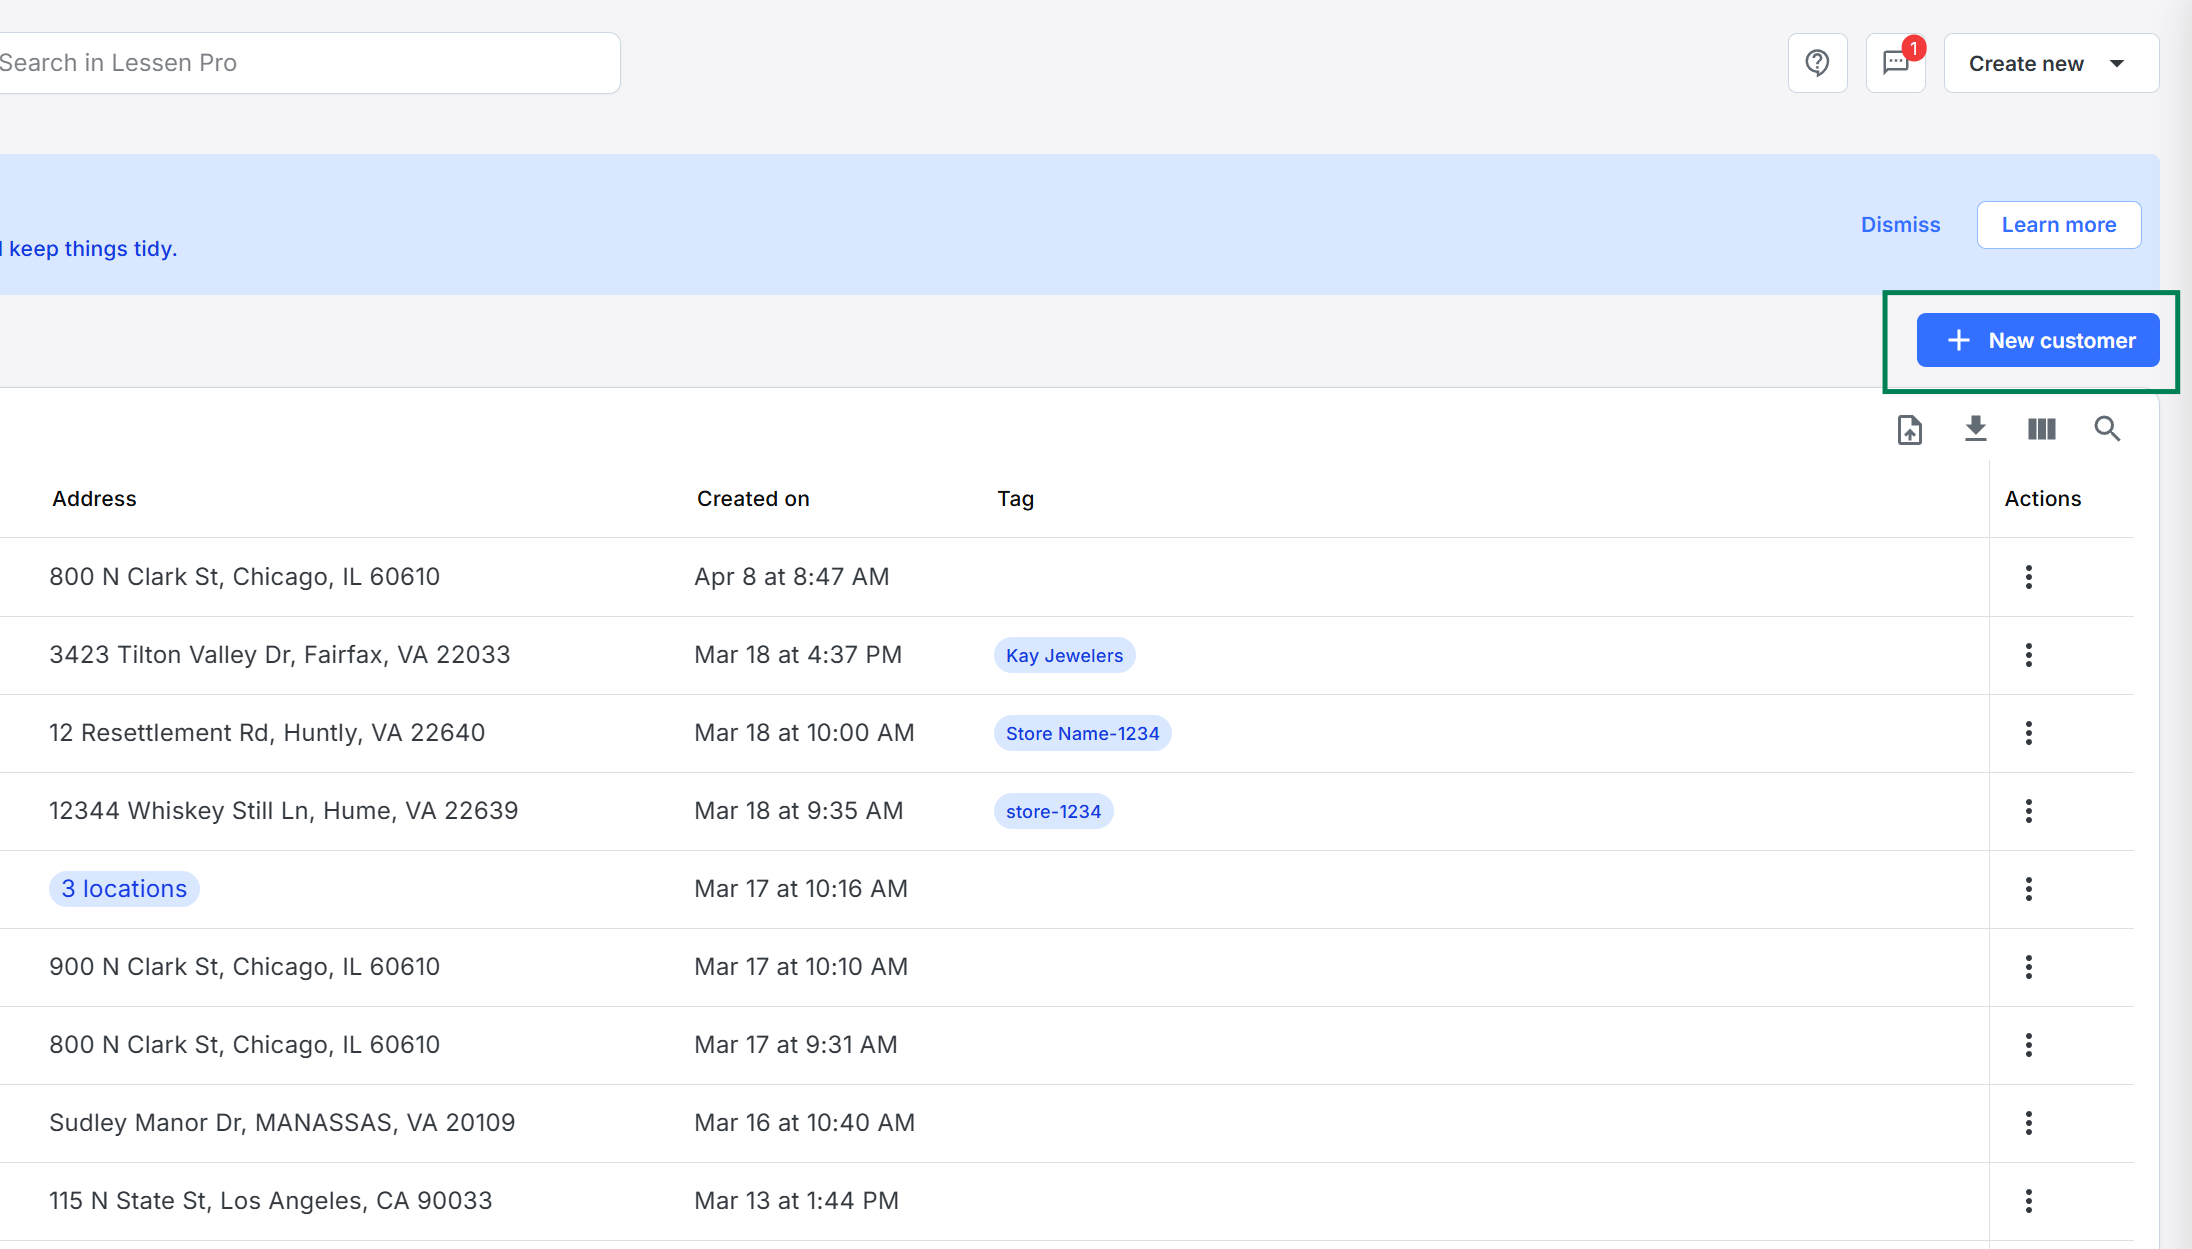Expand the Create new dropdown
2192x1249 pixels.
tap(2050, 63)
